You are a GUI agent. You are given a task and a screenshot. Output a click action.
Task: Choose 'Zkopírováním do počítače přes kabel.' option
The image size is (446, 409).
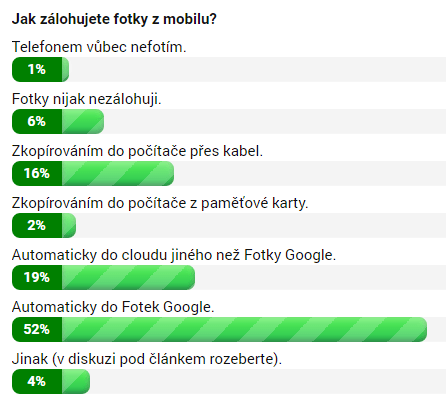(x=137, y=151)
